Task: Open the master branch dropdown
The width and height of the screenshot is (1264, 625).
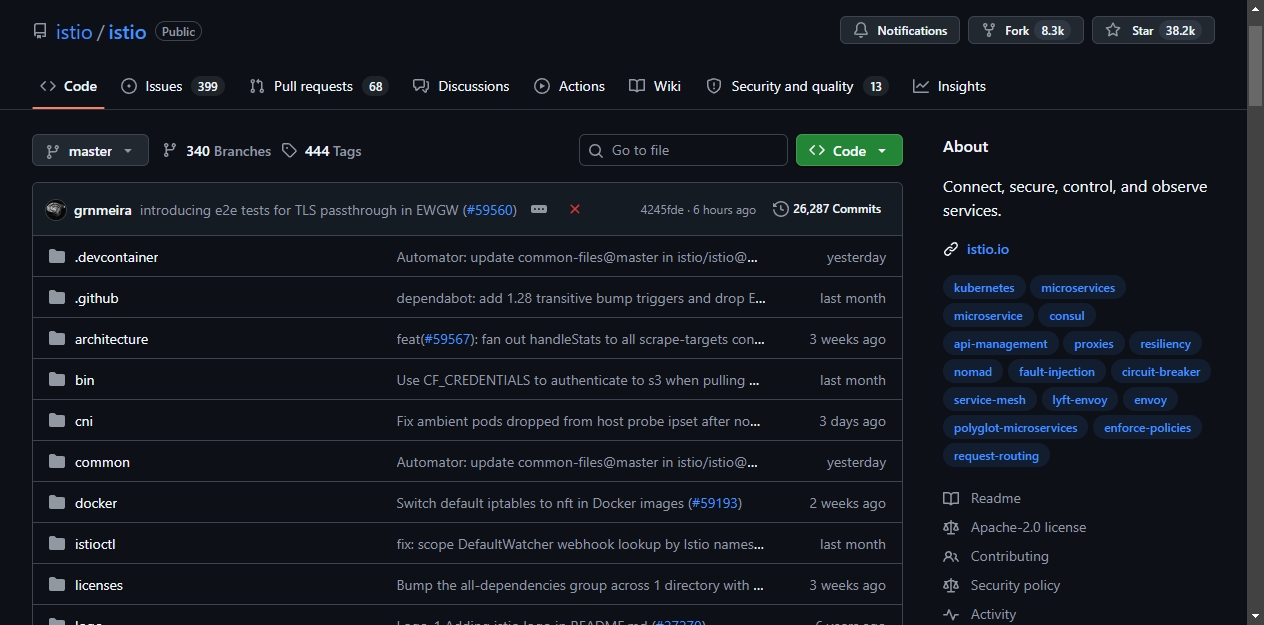Action: [90, 151]
